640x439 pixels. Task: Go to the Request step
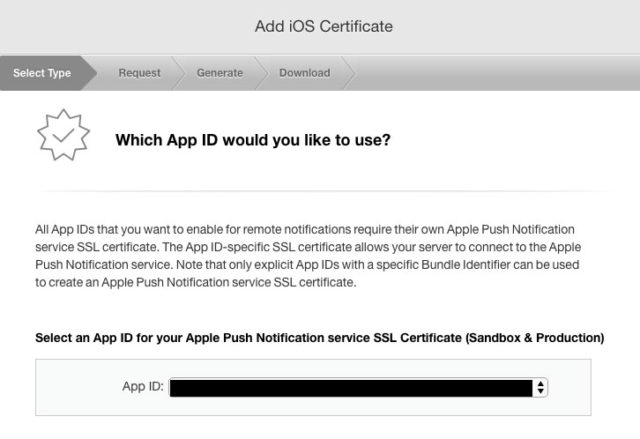pyautogui.click(x=140, y=73)
